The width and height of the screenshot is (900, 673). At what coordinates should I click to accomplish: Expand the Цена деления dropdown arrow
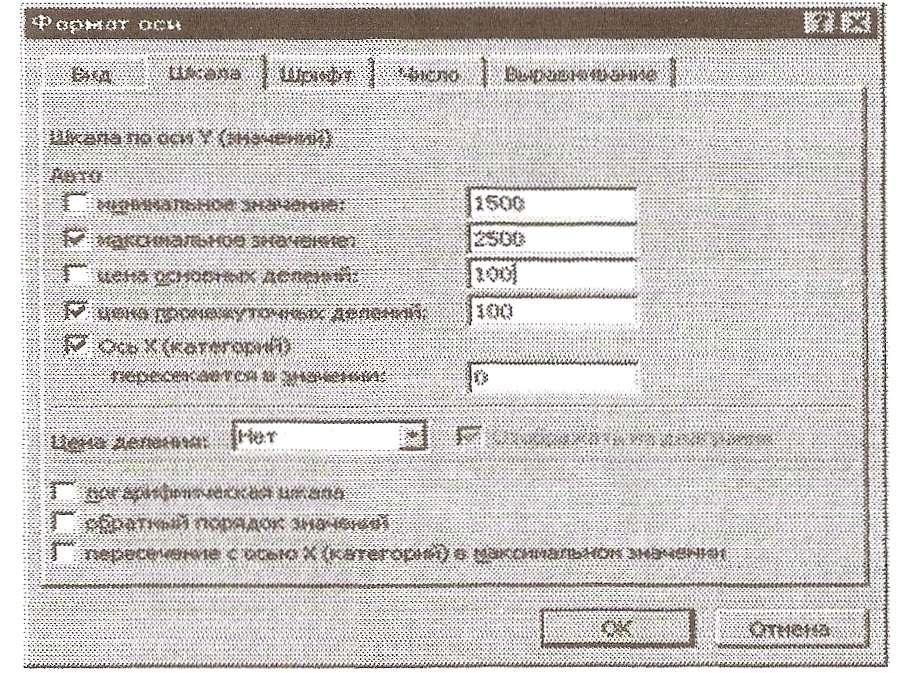412,437
